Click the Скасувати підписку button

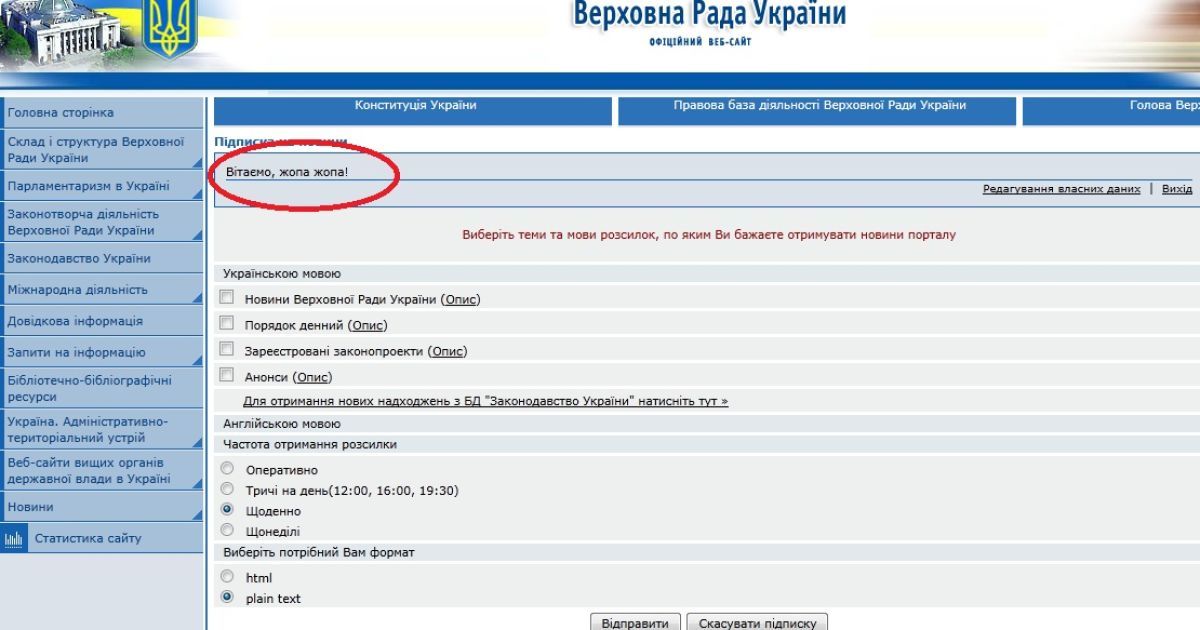pos(757,623)
